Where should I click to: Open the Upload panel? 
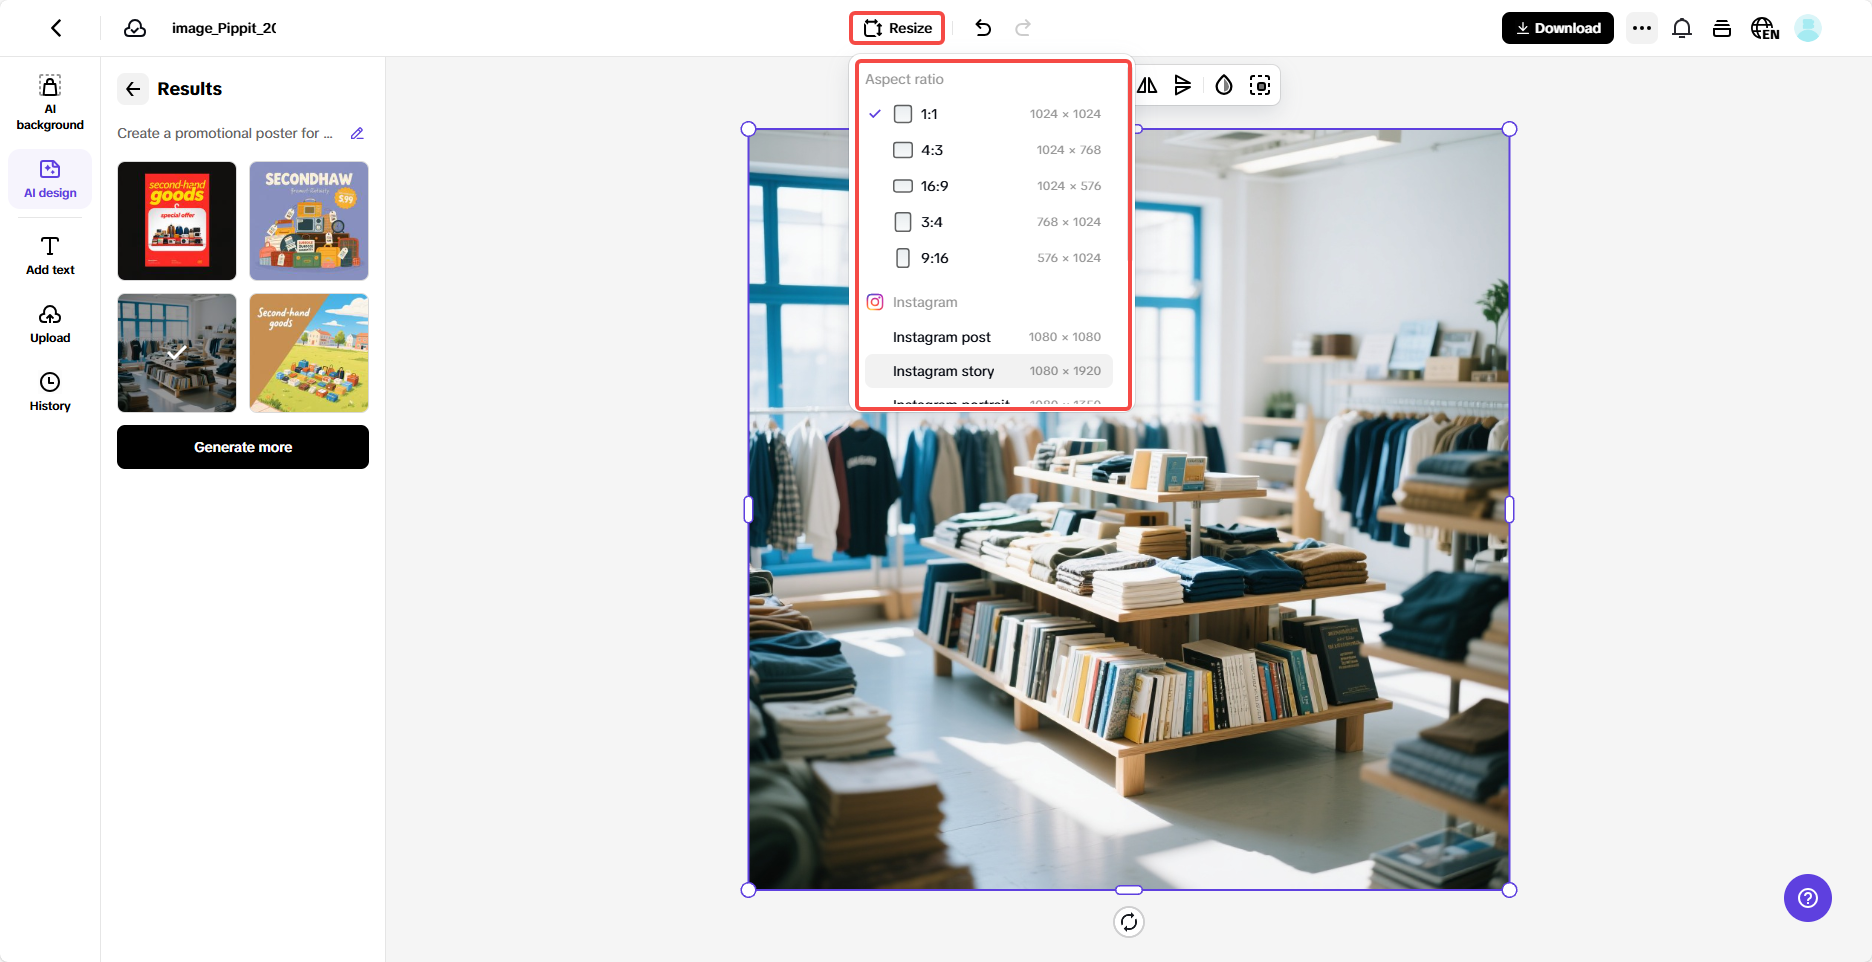coord(49,322)
